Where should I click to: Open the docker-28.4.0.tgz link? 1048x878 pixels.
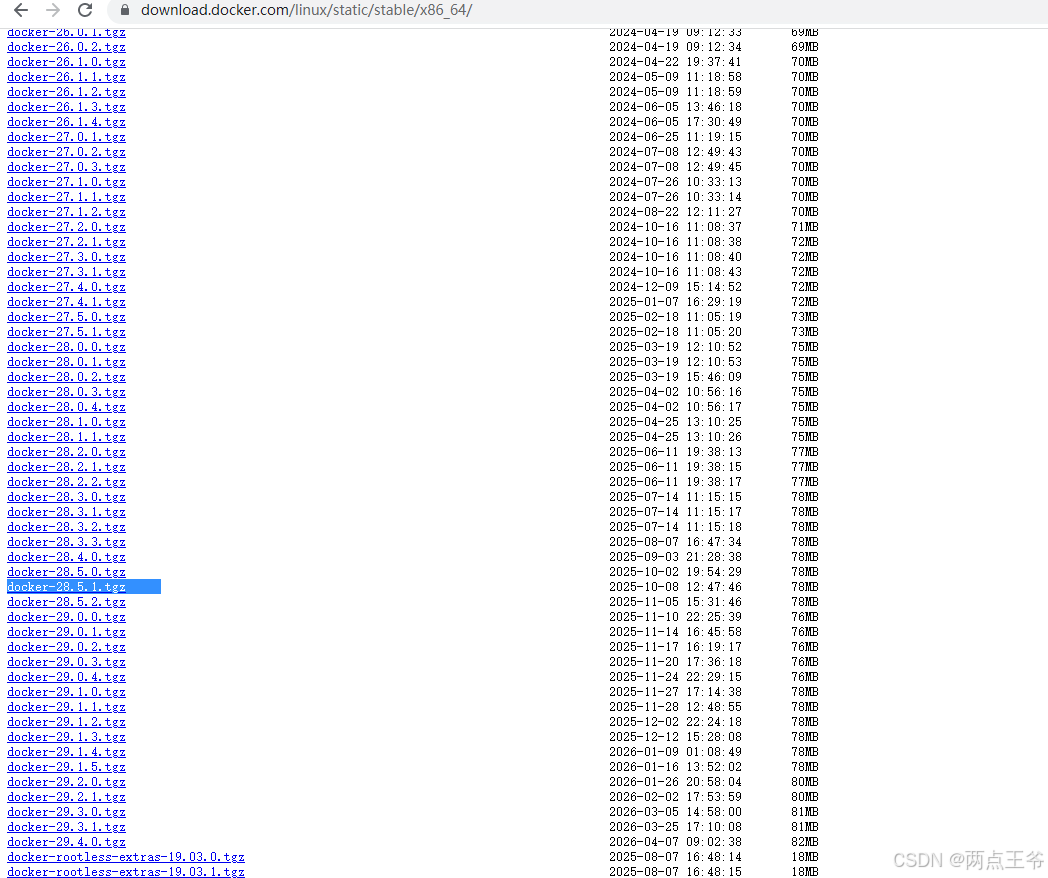66,557
